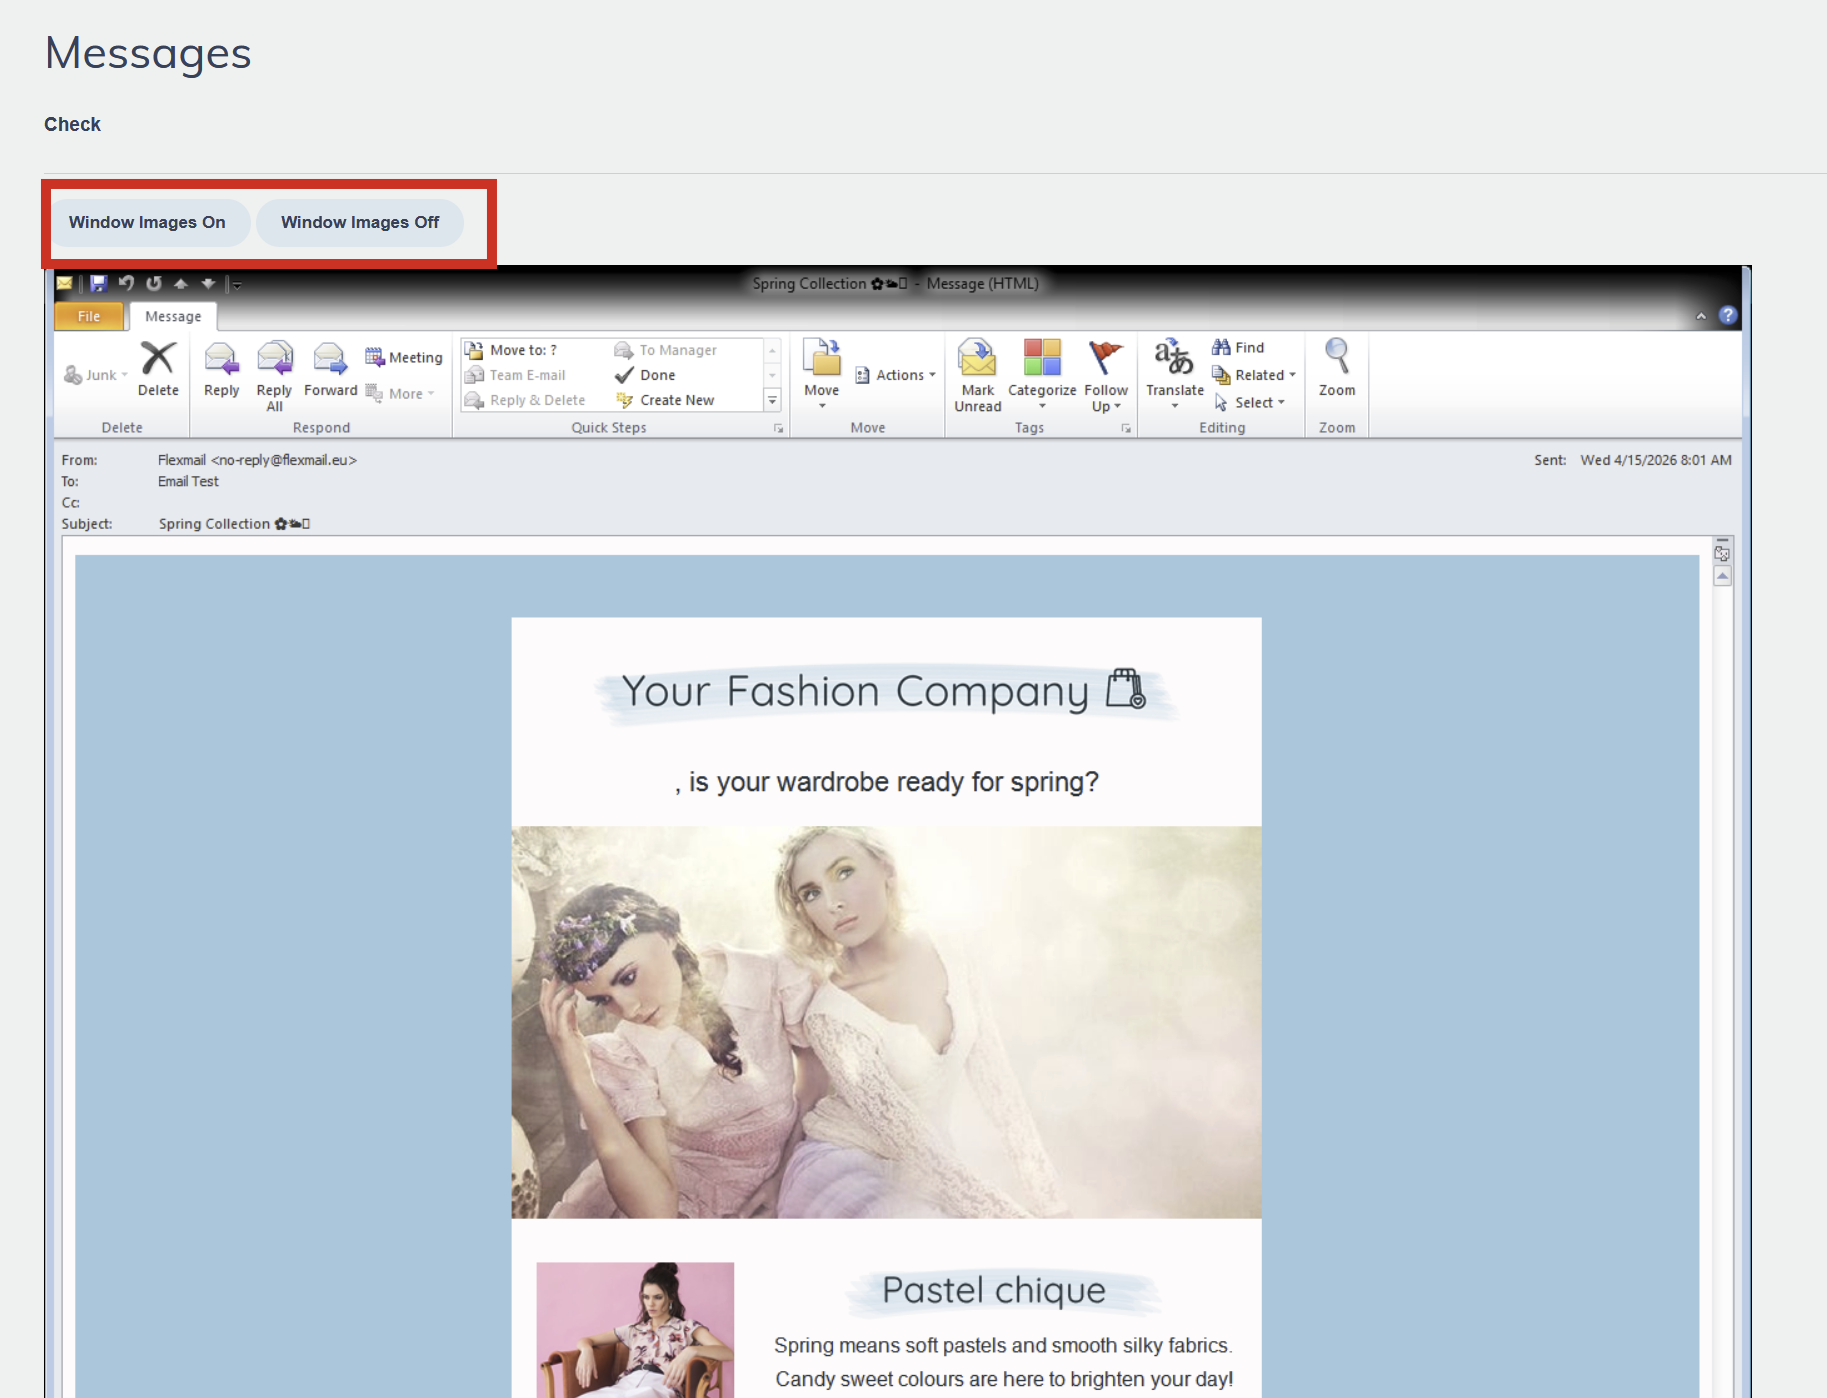The image size is (1827, 1398).
Task: Click the scroll up arrow of the message body
Action: 1722,576
